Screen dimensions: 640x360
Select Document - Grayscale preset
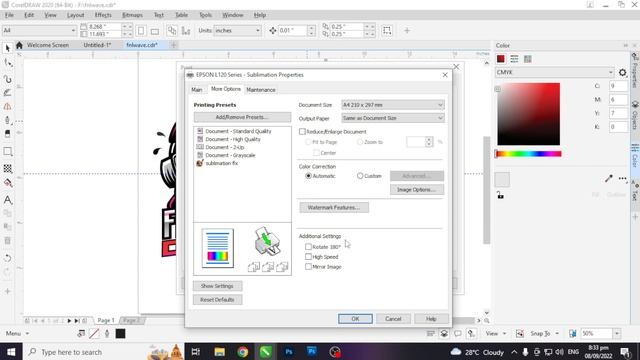pyautogui.click(x=230, y=155)
